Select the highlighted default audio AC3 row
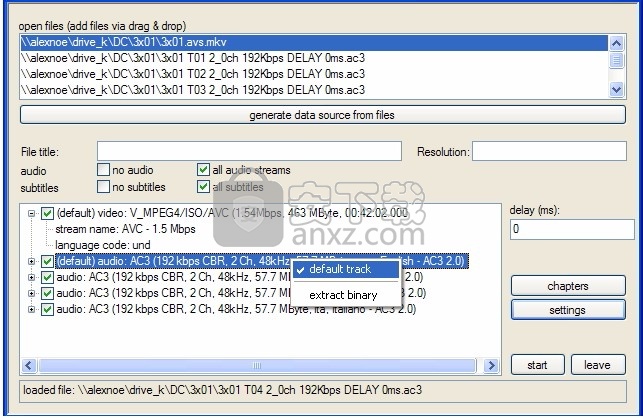The width and height of the screenshot is (643, 418). 262,261
